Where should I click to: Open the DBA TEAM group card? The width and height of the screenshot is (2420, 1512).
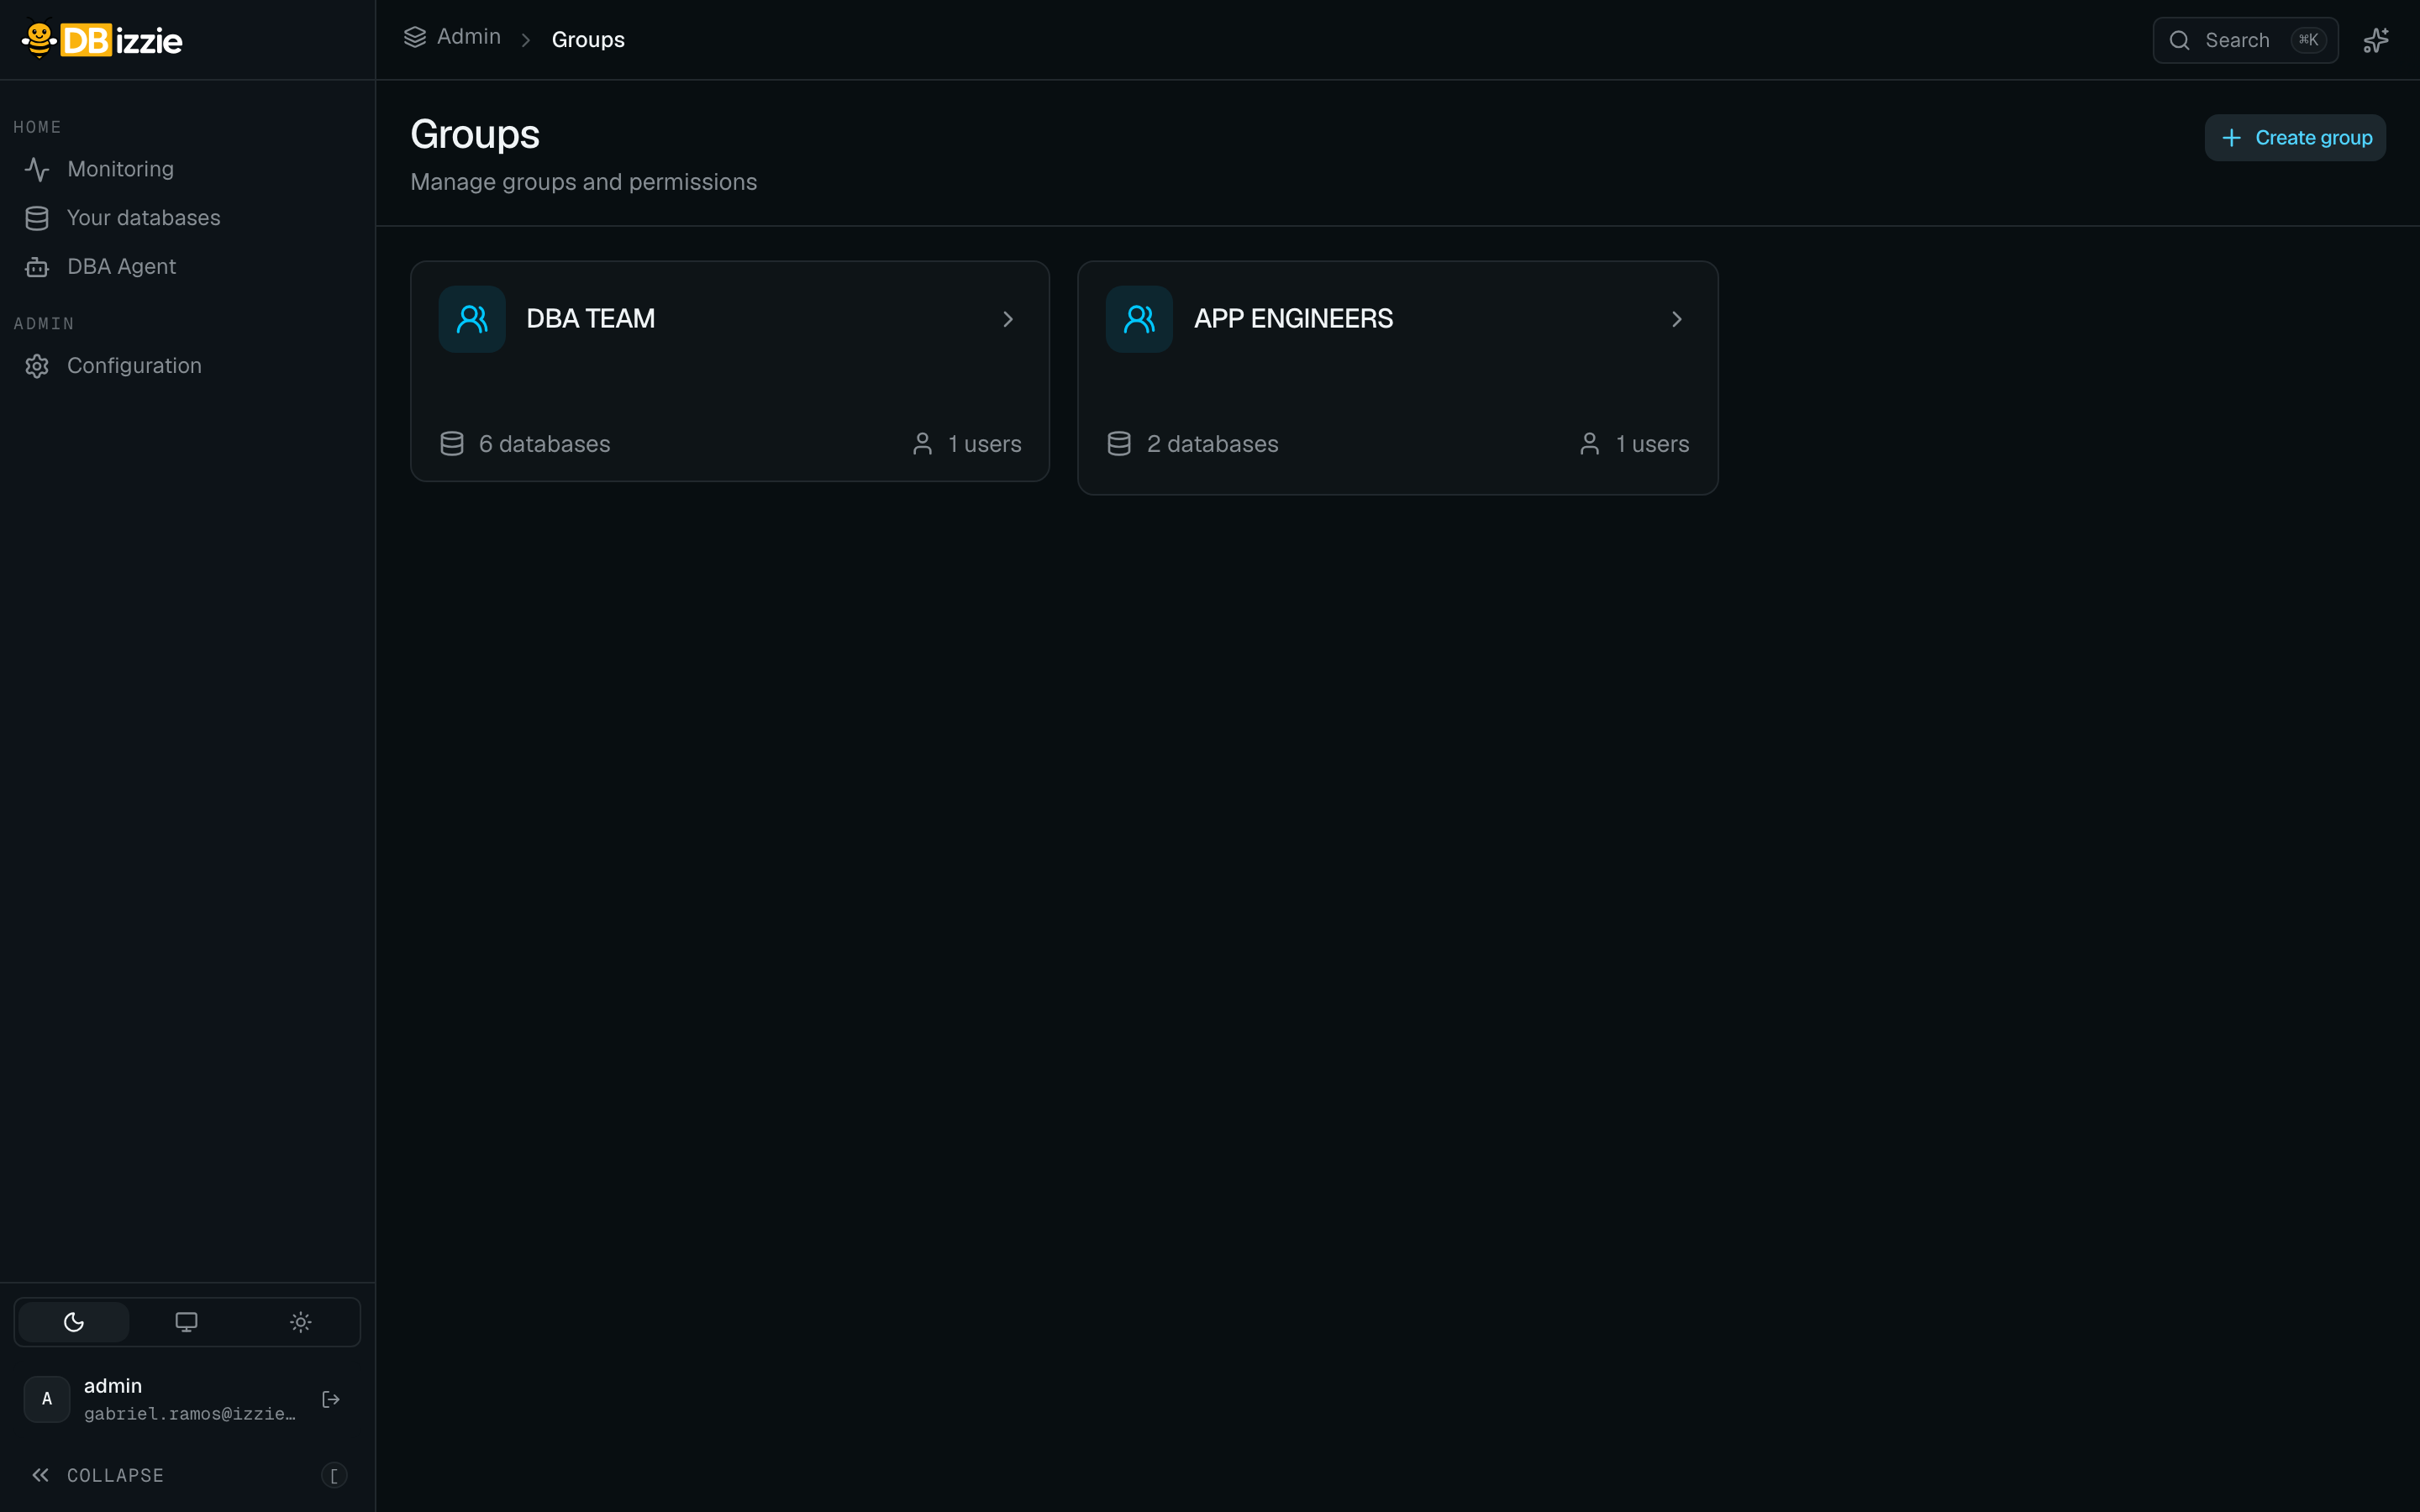[730, 371]
